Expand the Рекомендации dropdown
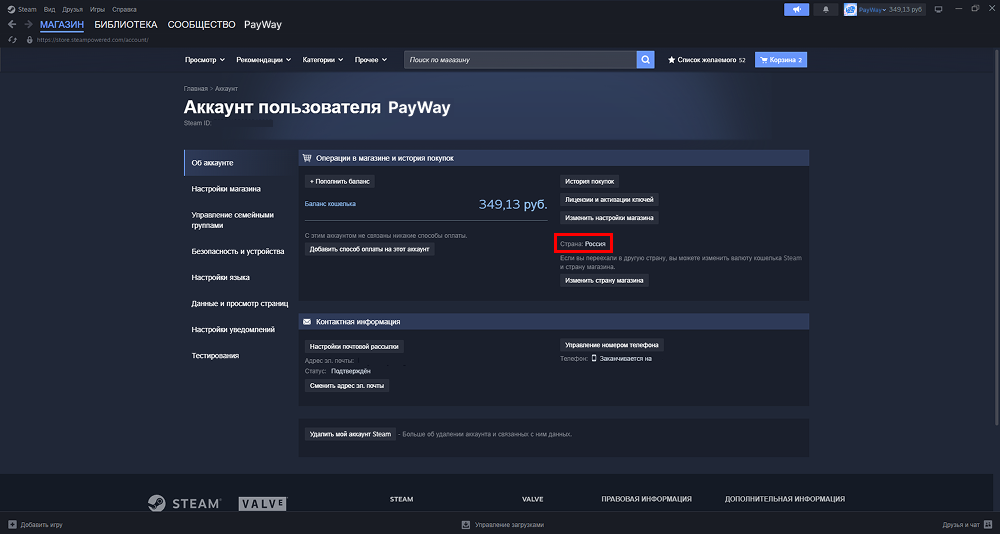 click(x=263, y=60)
